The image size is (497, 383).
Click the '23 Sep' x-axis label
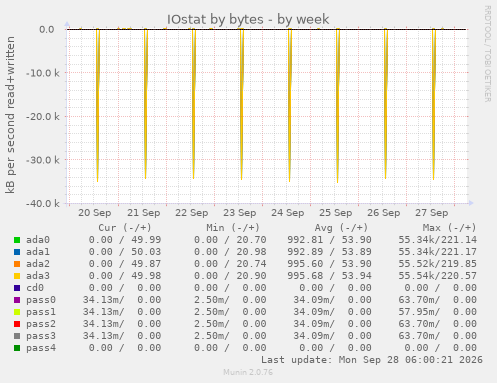click(x=240, y=213)
